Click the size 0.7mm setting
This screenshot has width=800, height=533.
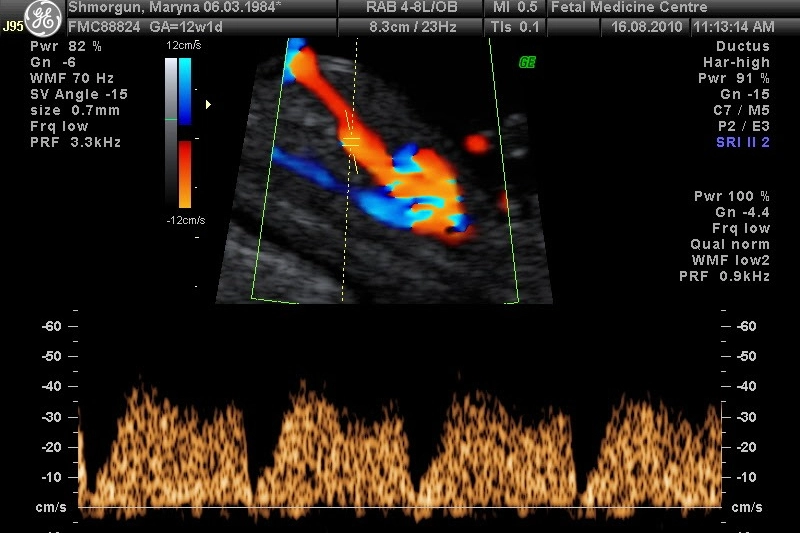click(x=75, y=110)
